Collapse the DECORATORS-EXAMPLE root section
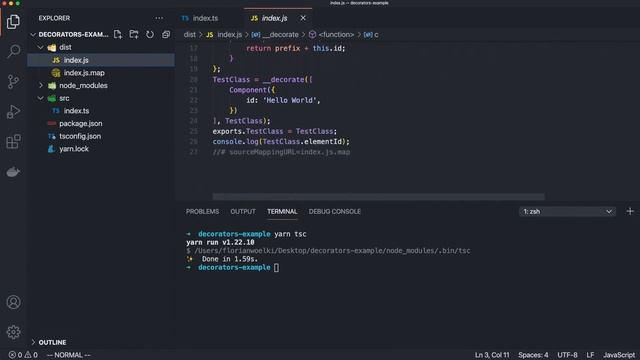The width and height of the screenshot is (640, 360). (33, 35)
